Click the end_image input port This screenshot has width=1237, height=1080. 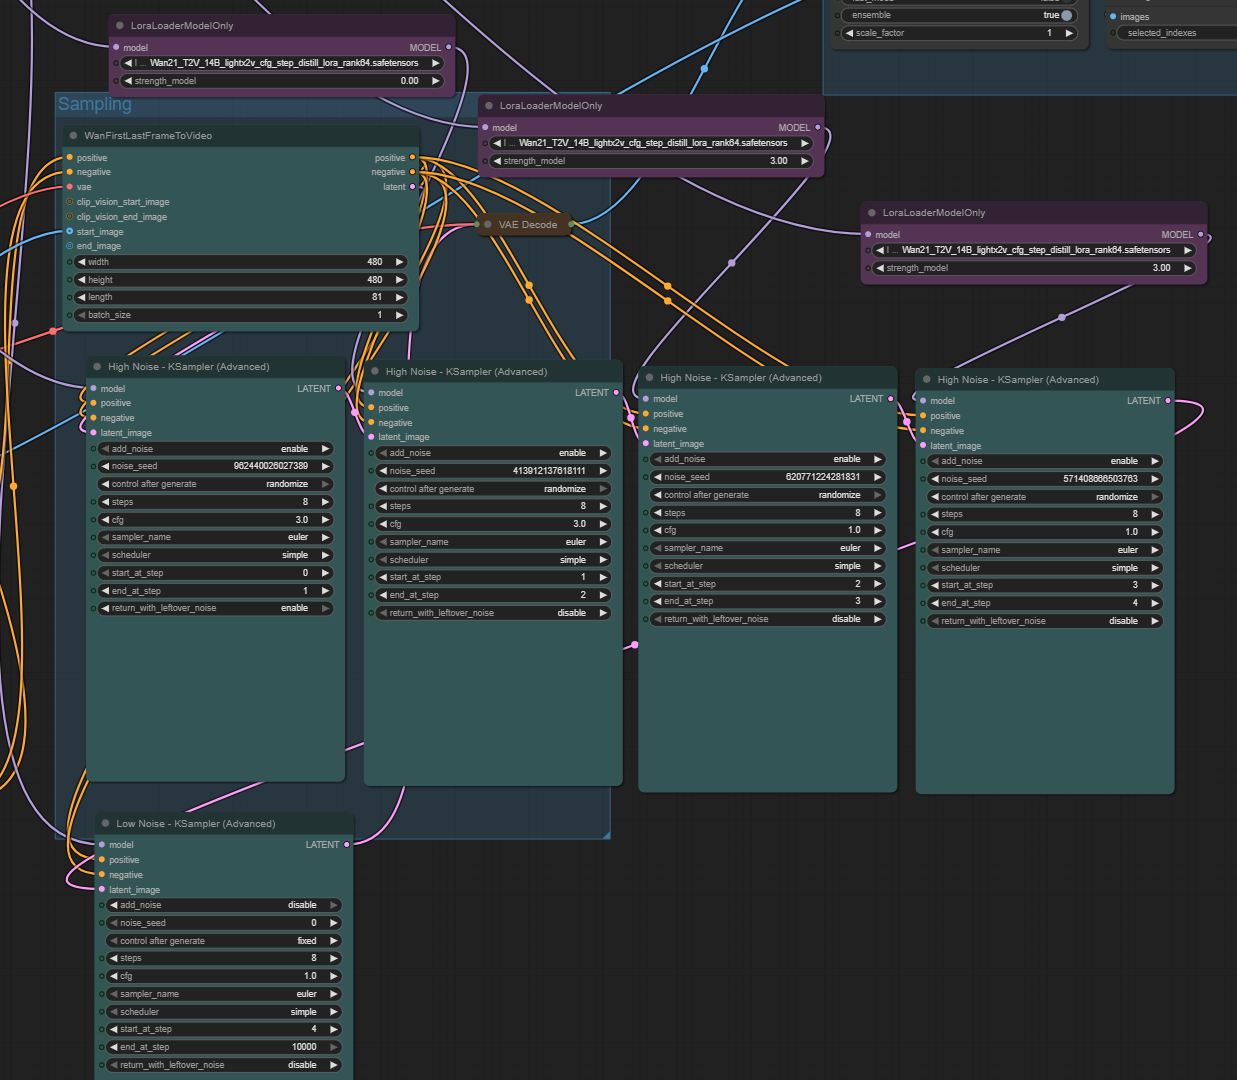click(69, 246)
